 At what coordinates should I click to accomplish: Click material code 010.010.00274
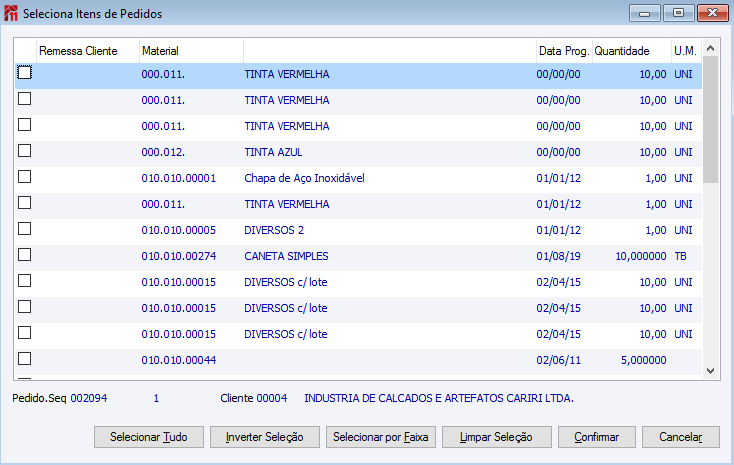point(179,256)
